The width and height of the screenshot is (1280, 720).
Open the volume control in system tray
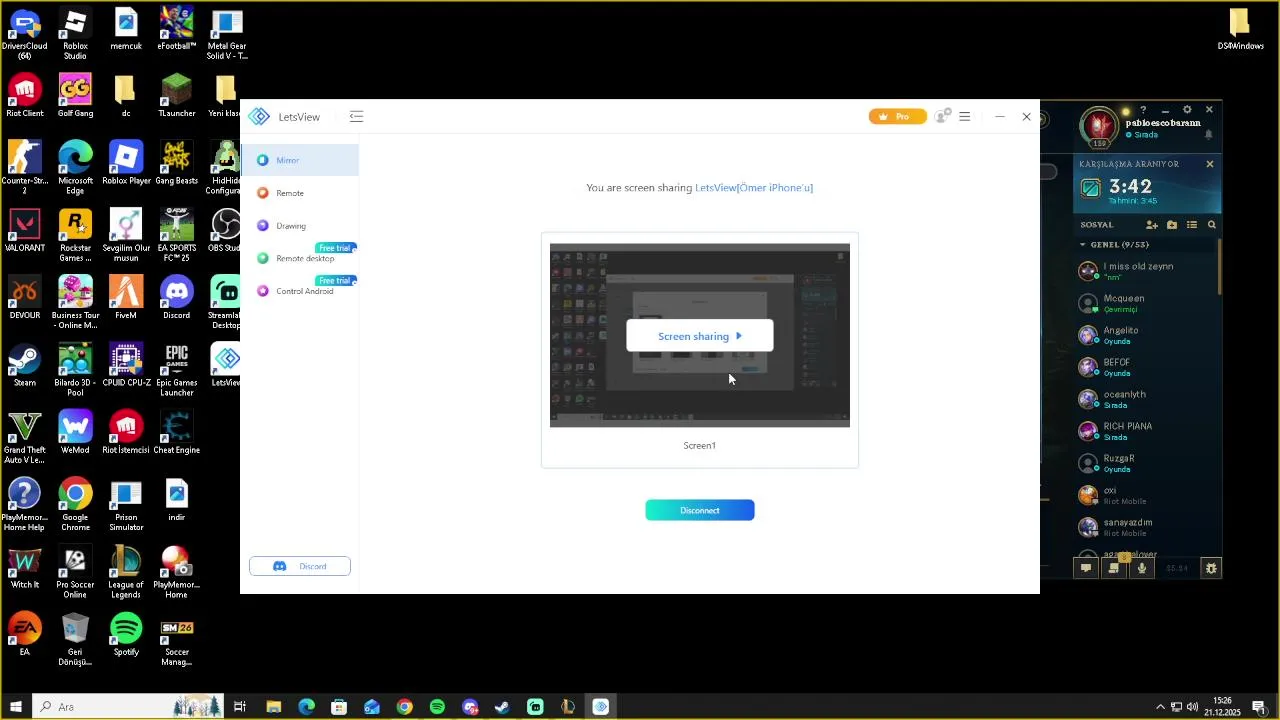[x=1192, y=707]
